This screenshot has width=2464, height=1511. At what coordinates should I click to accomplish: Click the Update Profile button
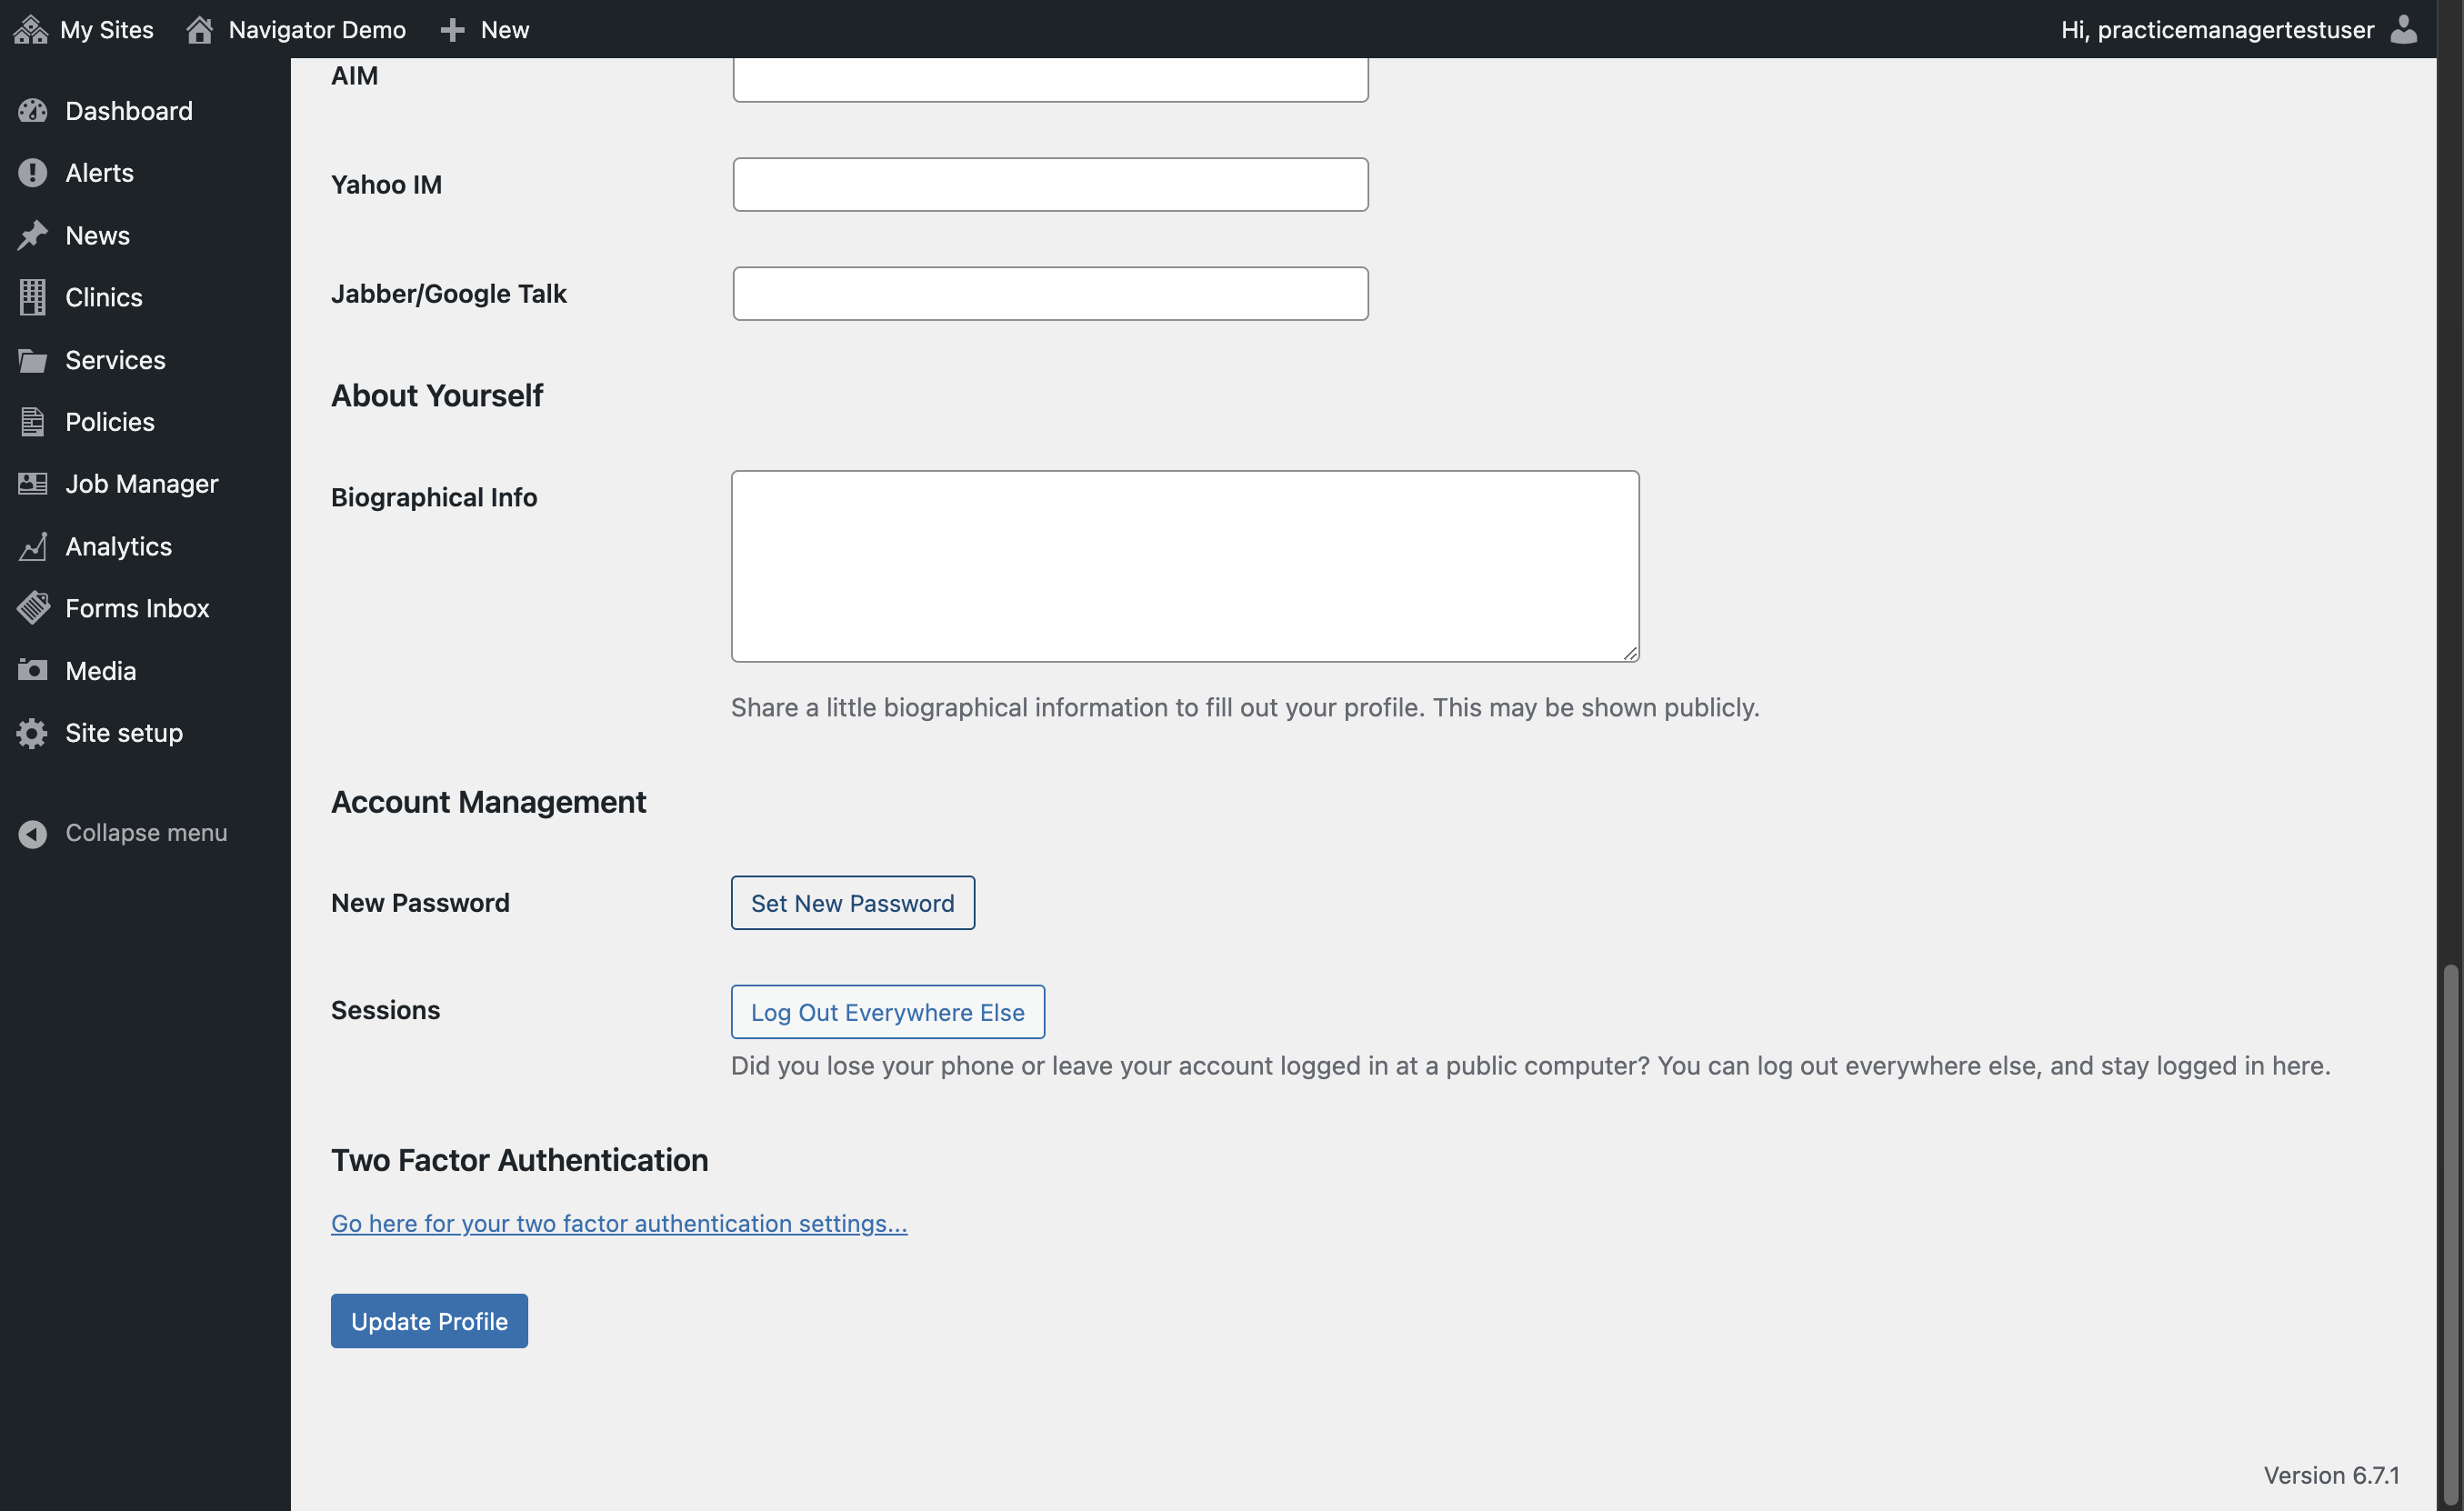coord(429,1321)
